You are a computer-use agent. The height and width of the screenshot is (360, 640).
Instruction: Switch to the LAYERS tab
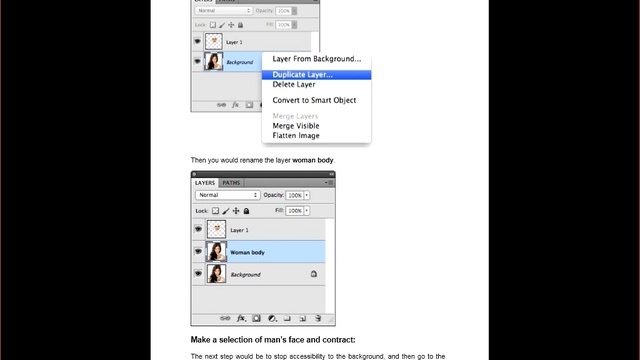pos(205,183)
